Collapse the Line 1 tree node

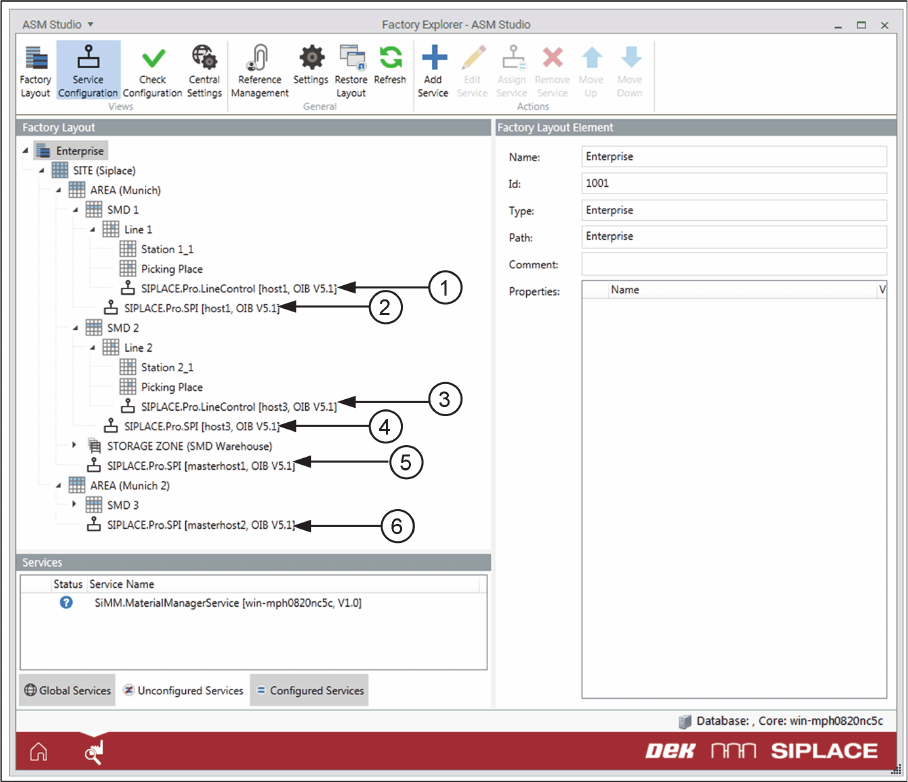point(91,230)
